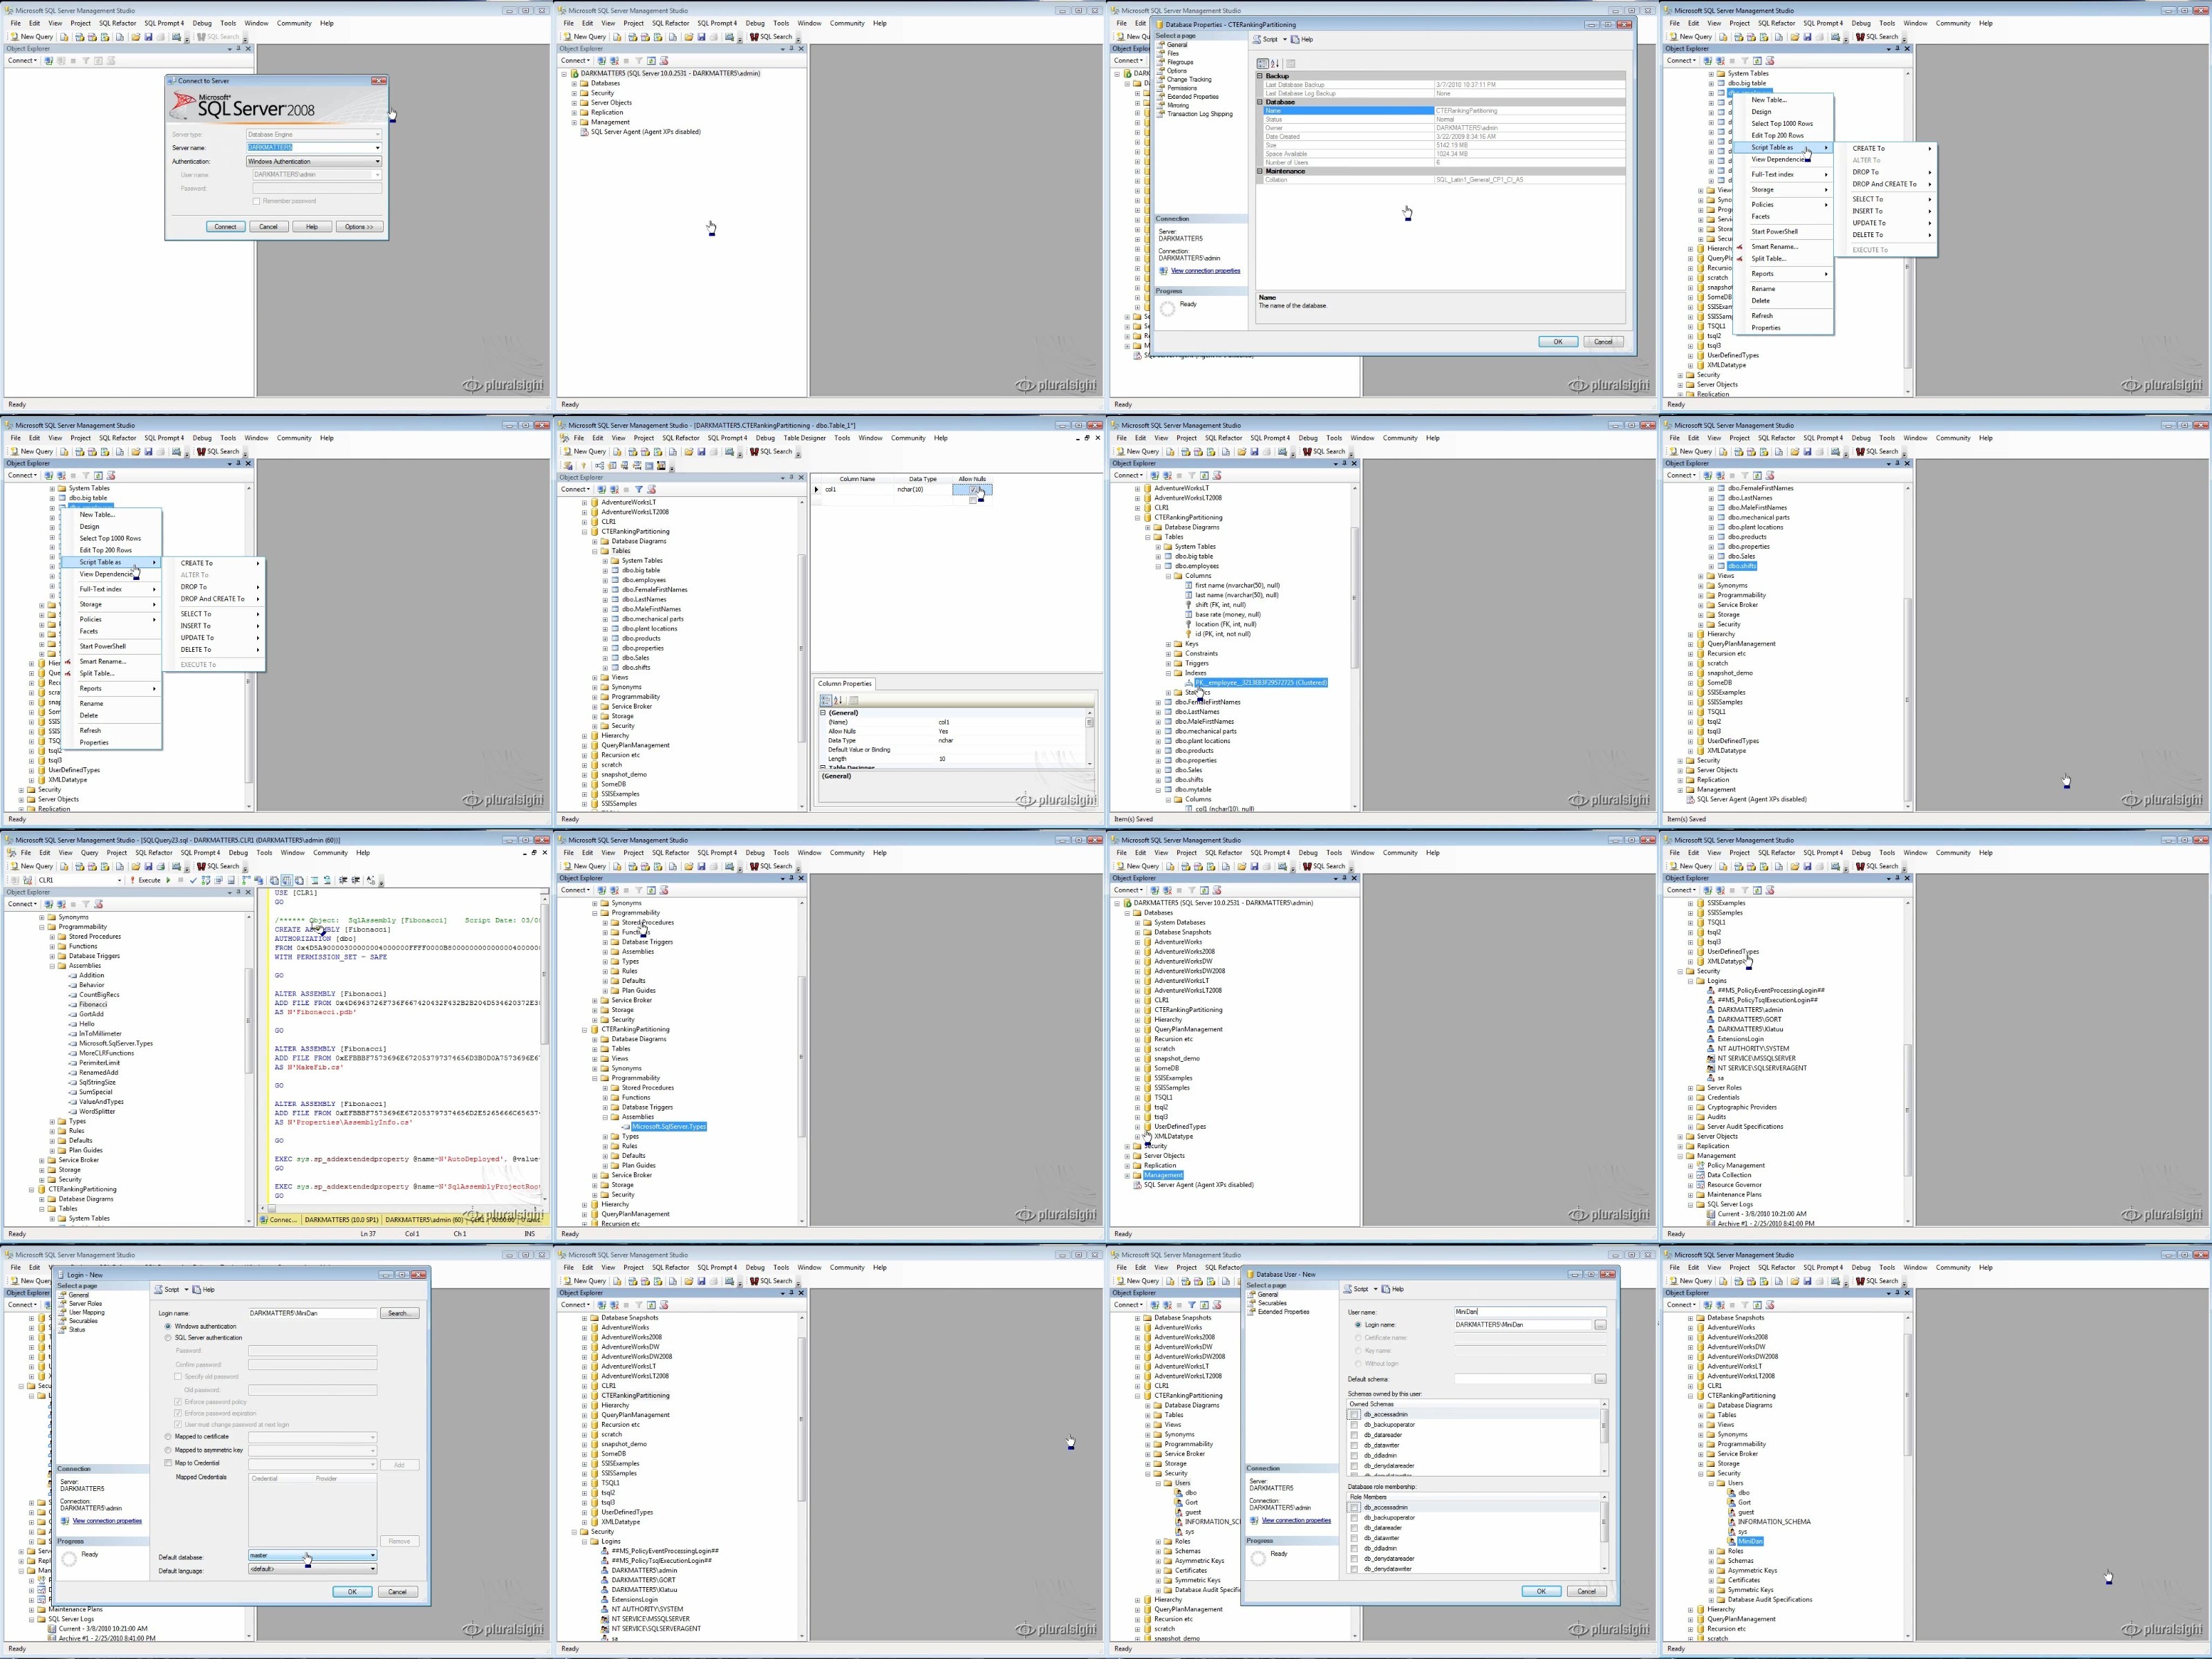Click Alphabetical sort icon in Database Properties grid
This screenshot has height=1659, width=2212.
1274,63
